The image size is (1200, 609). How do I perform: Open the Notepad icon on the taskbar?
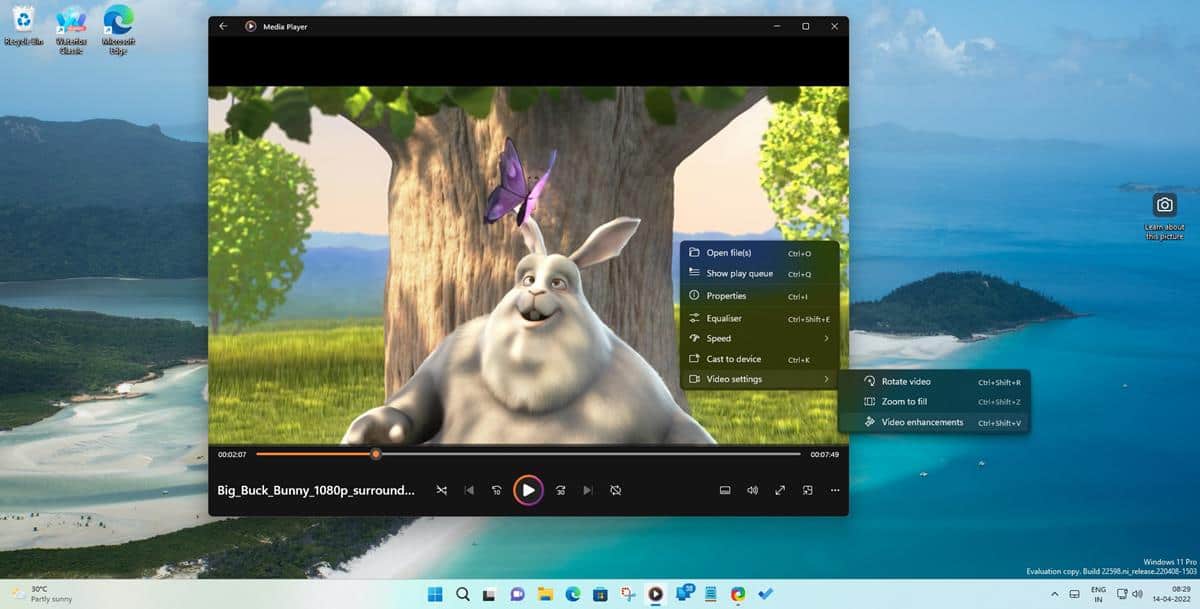(x=711, y=594)
